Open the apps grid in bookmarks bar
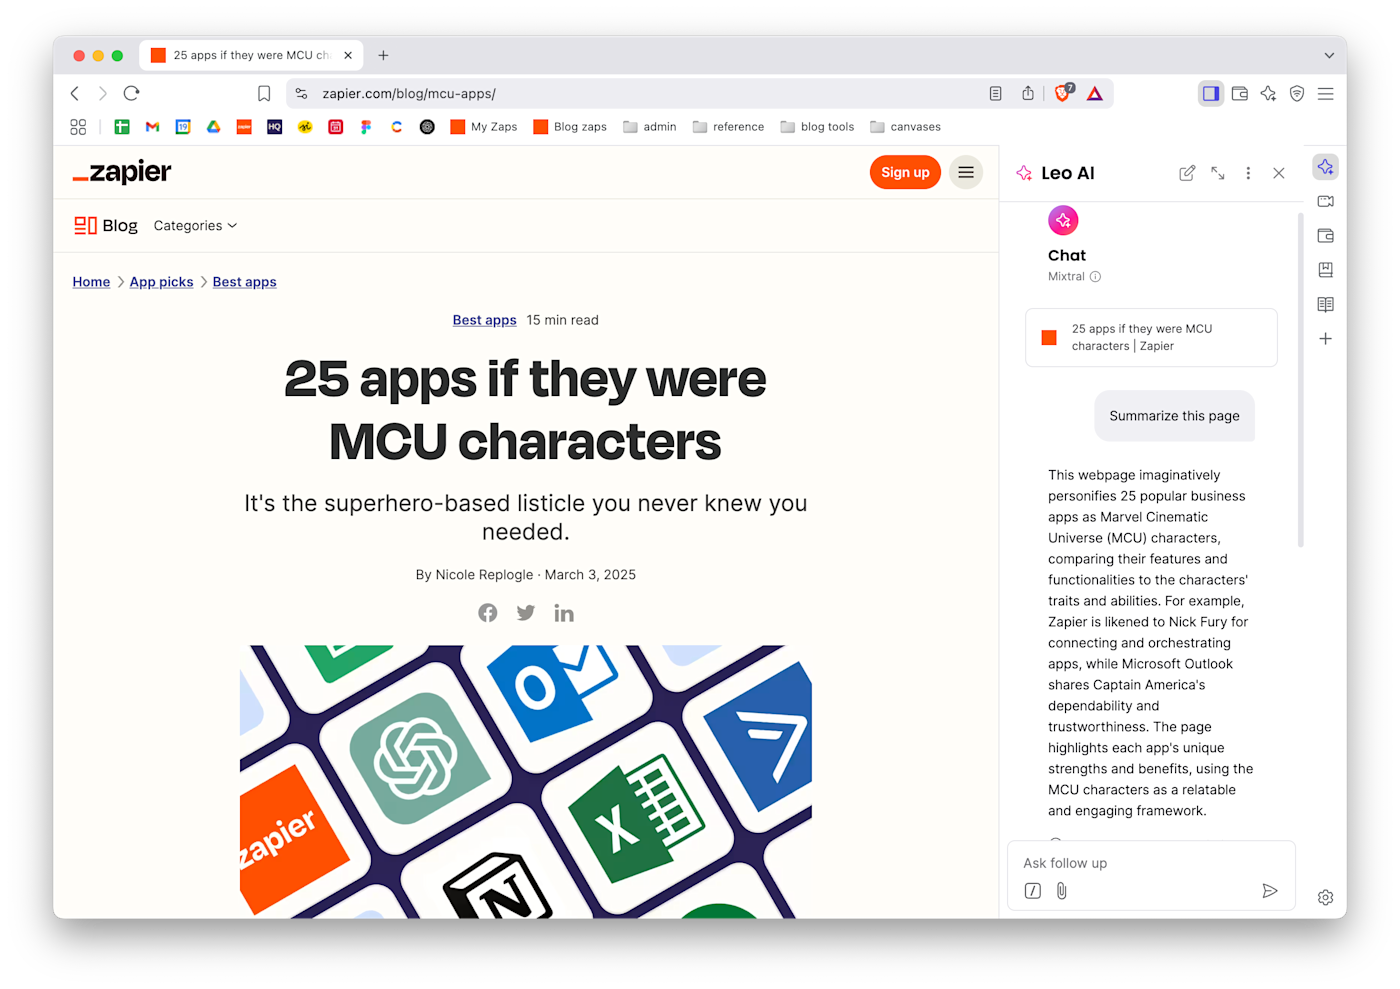This screenshot has height=989, width=1400. tap(78, 127)
